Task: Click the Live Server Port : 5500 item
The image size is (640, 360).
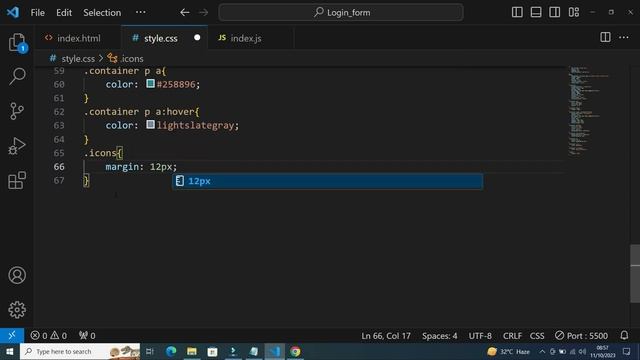Action: [x=581, y=336]
